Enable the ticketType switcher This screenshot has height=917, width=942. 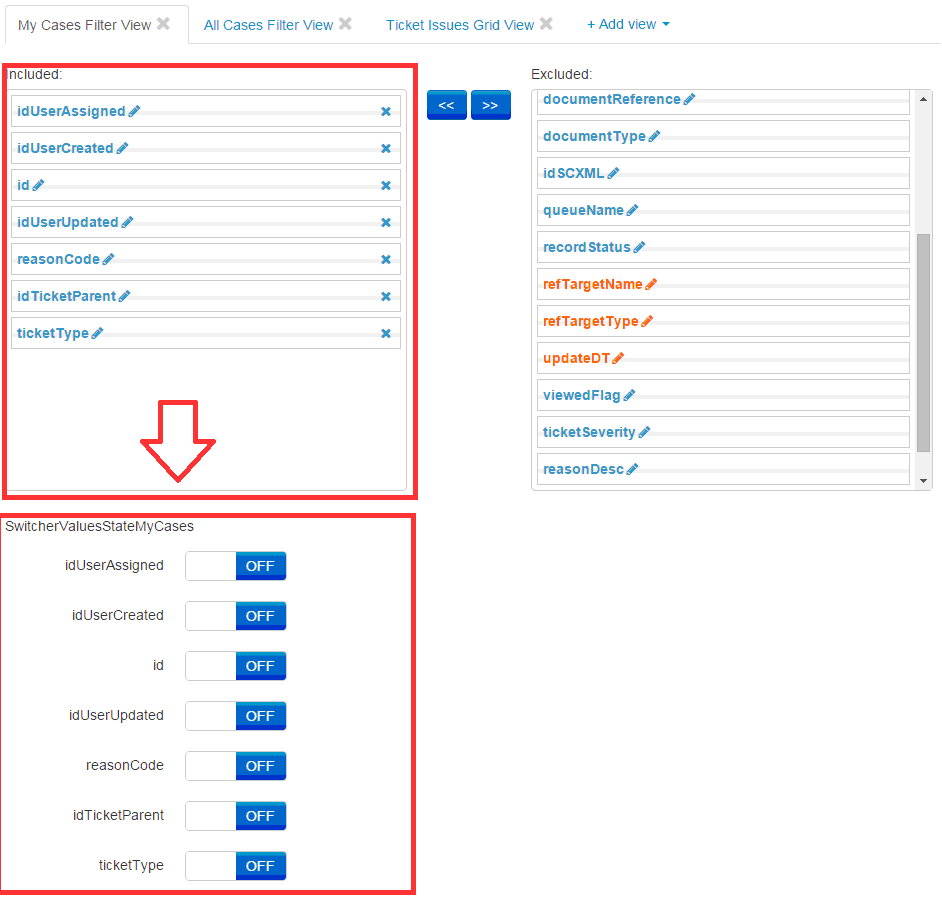click(236, 866)
